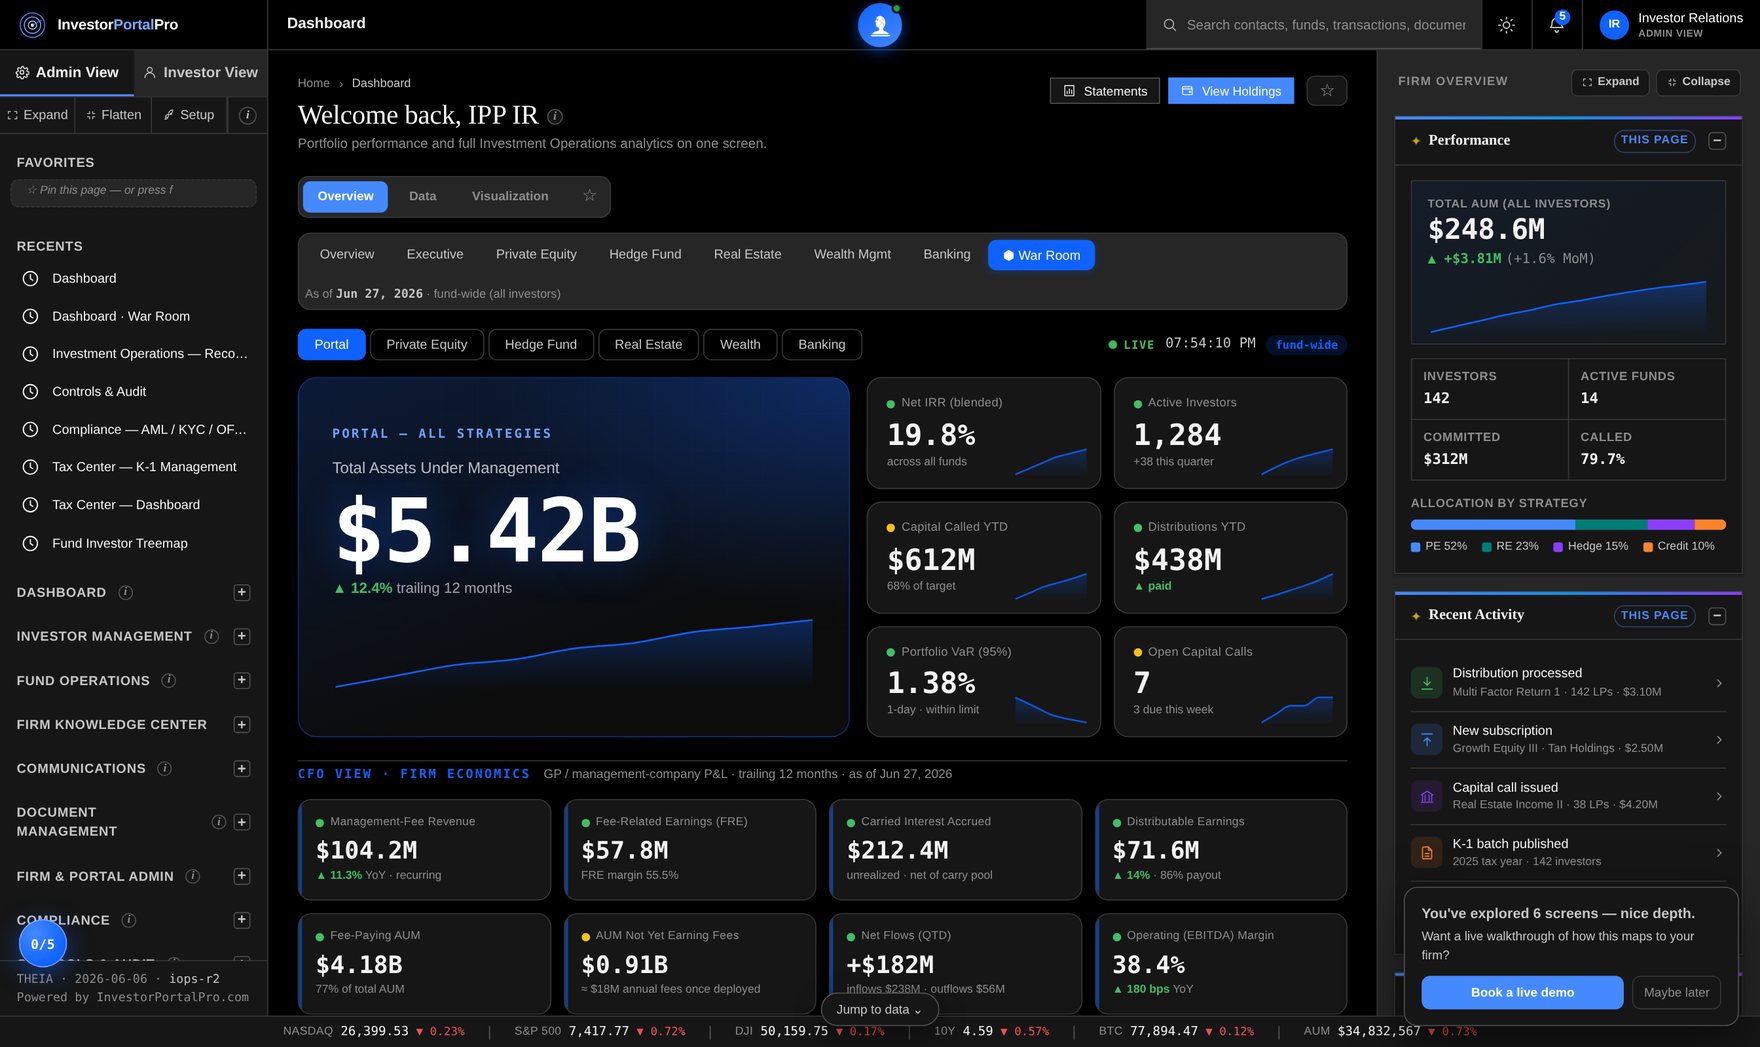
Task: Click the Hedge 15% allocation swatch
Action: click(x=1558, y=547)
